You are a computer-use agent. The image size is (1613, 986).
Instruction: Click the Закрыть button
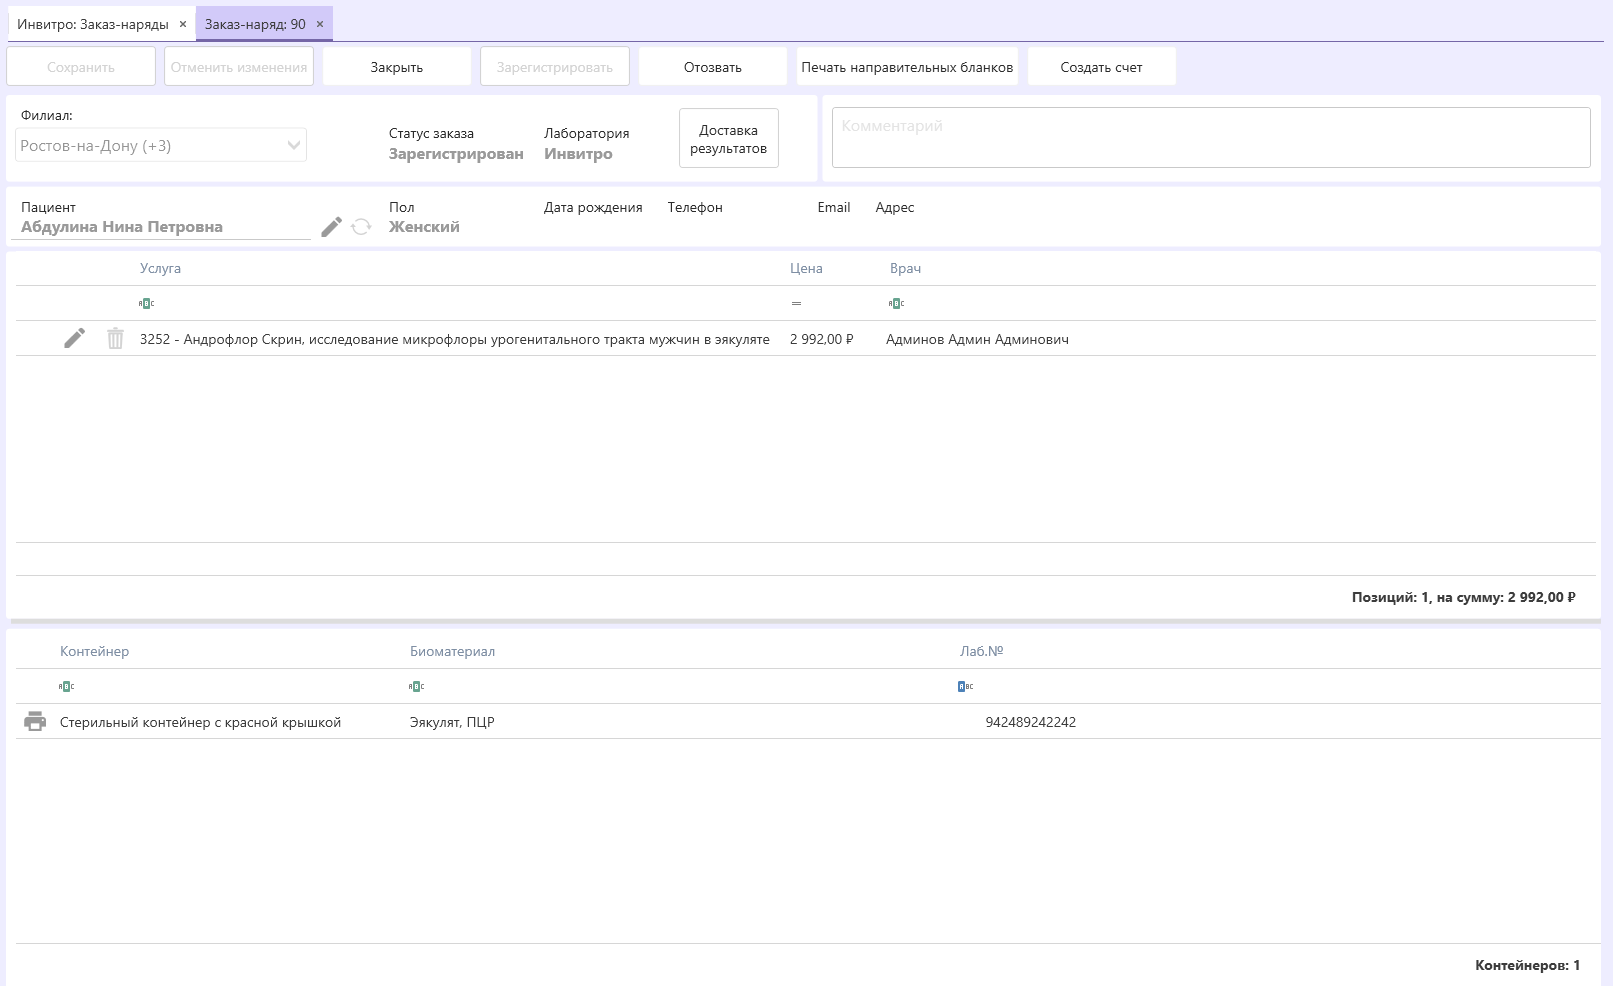397,67
